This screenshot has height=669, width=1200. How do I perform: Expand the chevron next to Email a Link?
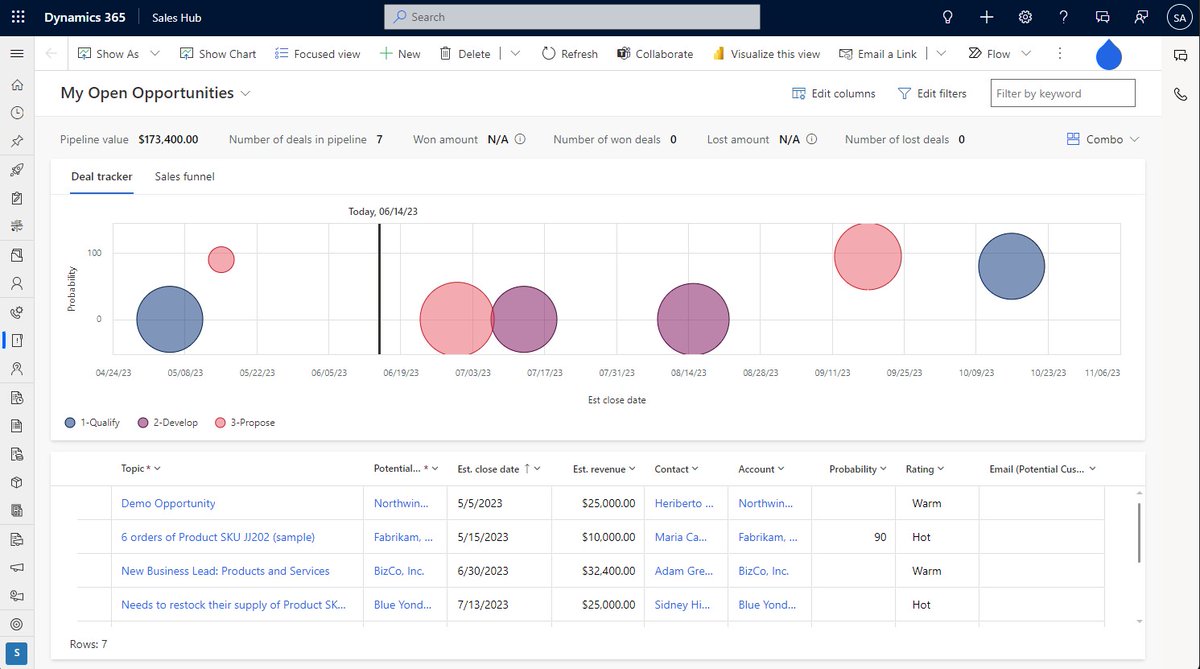point(941,54)
